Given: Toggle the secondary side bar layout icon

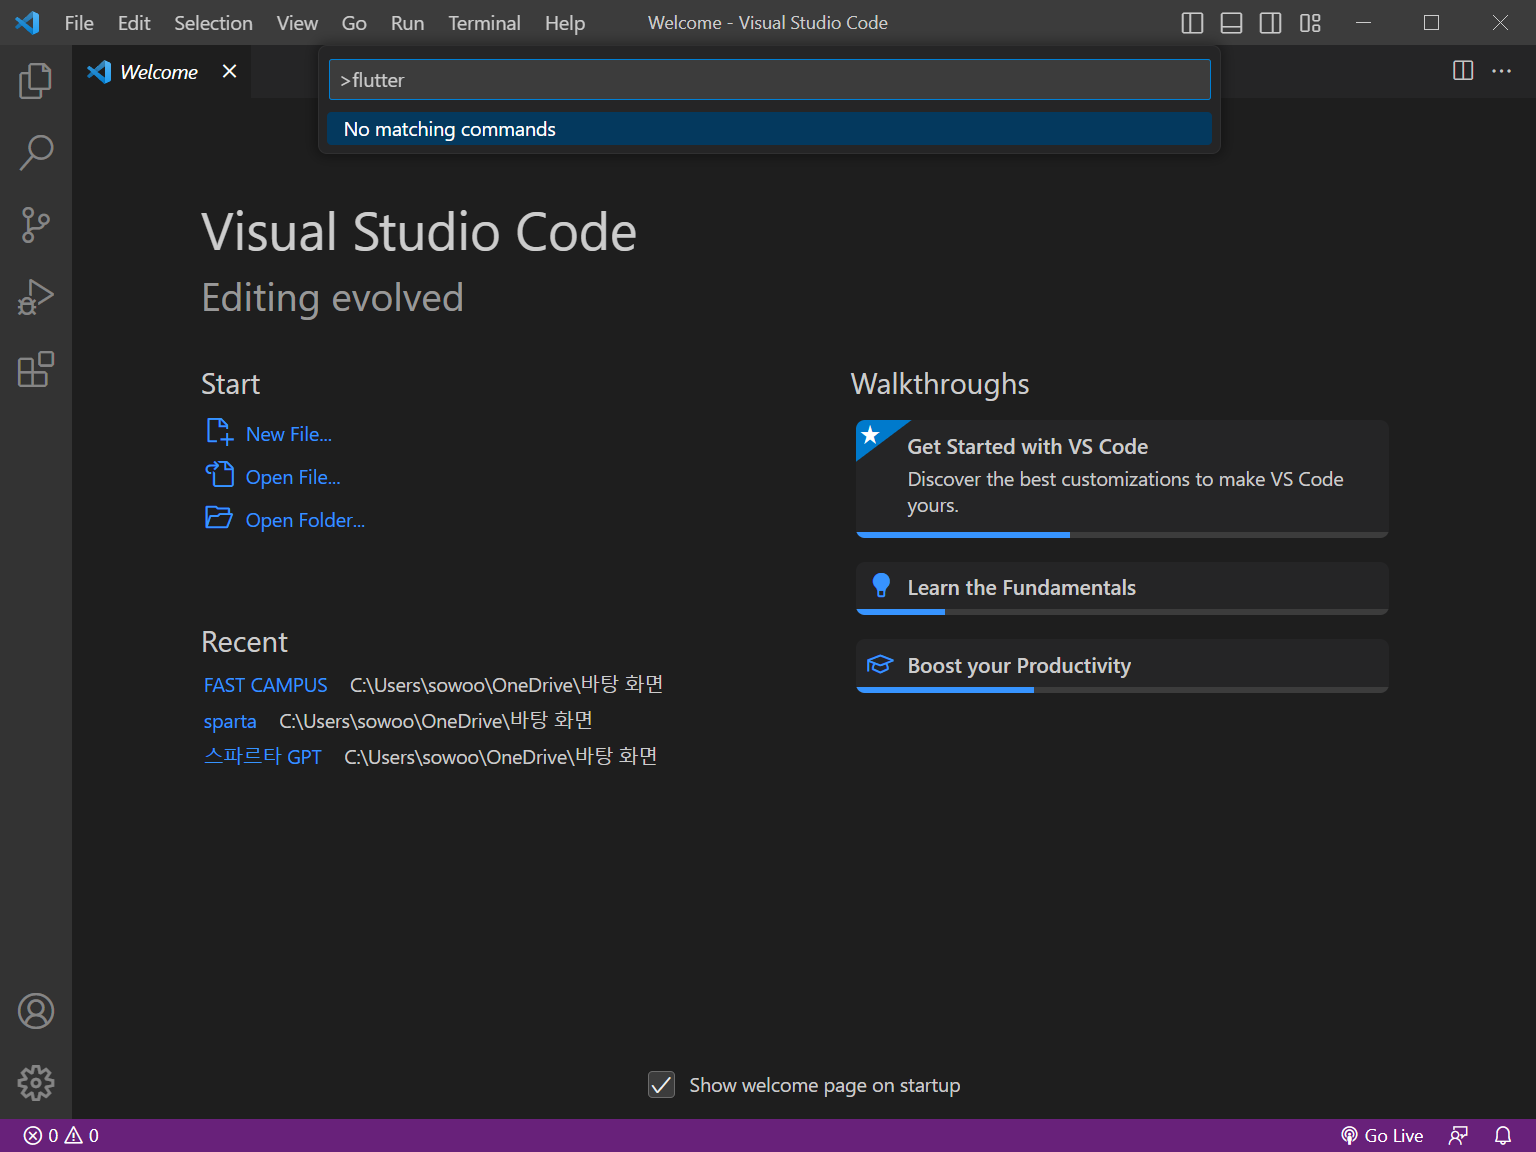Looking at the screenshot, I should pyautogui.click(x=1270, y=23).
